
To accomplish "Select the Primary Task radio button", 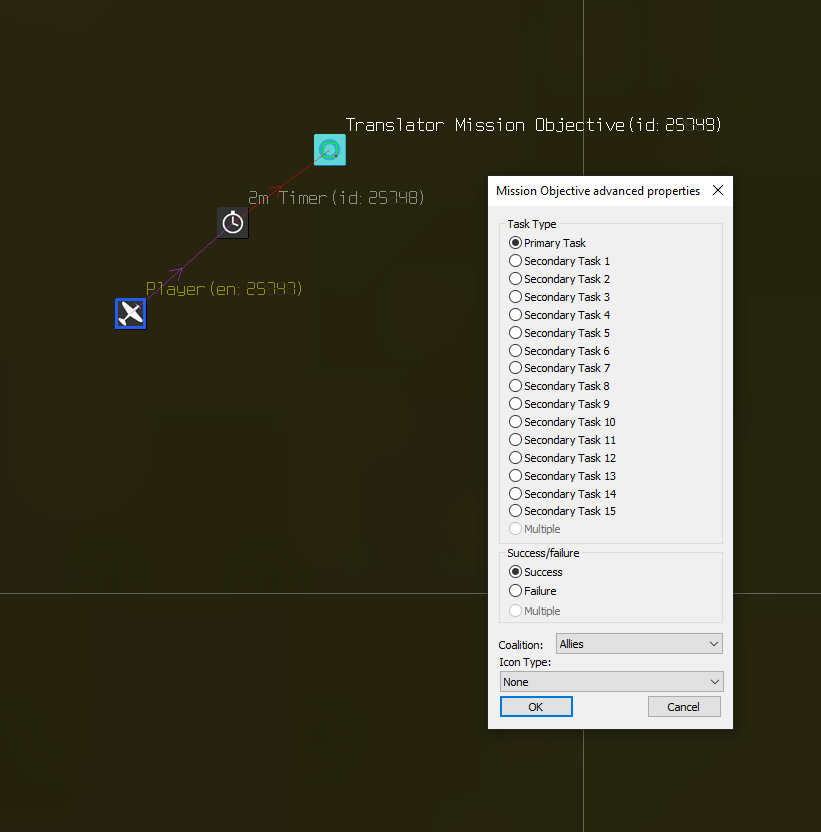I will [x=516, y=243].
